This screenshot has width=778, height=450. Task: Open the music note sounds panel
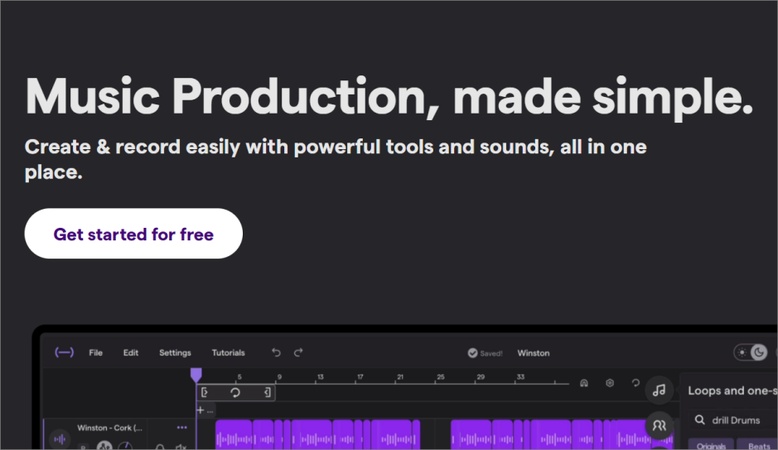[x=658, y=390]
